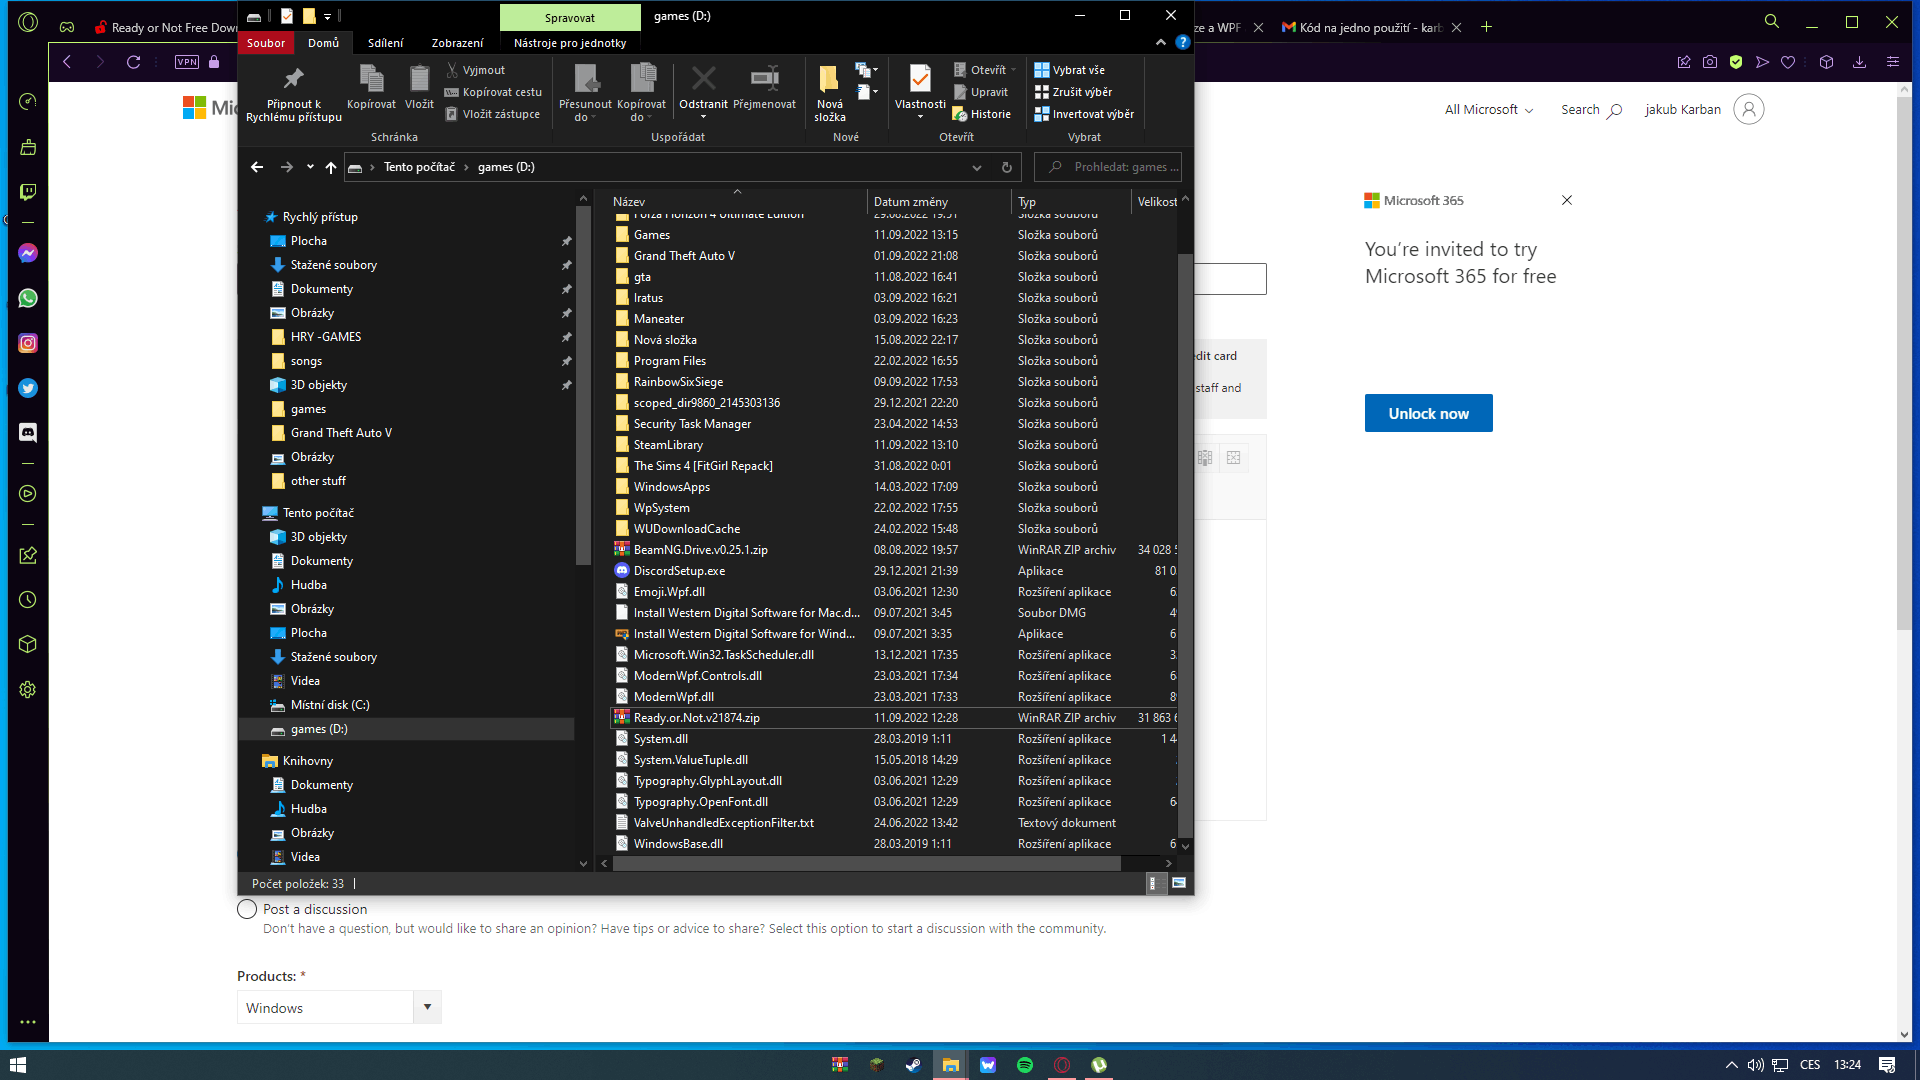Click the Messenger icon in Opera sidebar
1920x1080 pixels.
[28, 254]
